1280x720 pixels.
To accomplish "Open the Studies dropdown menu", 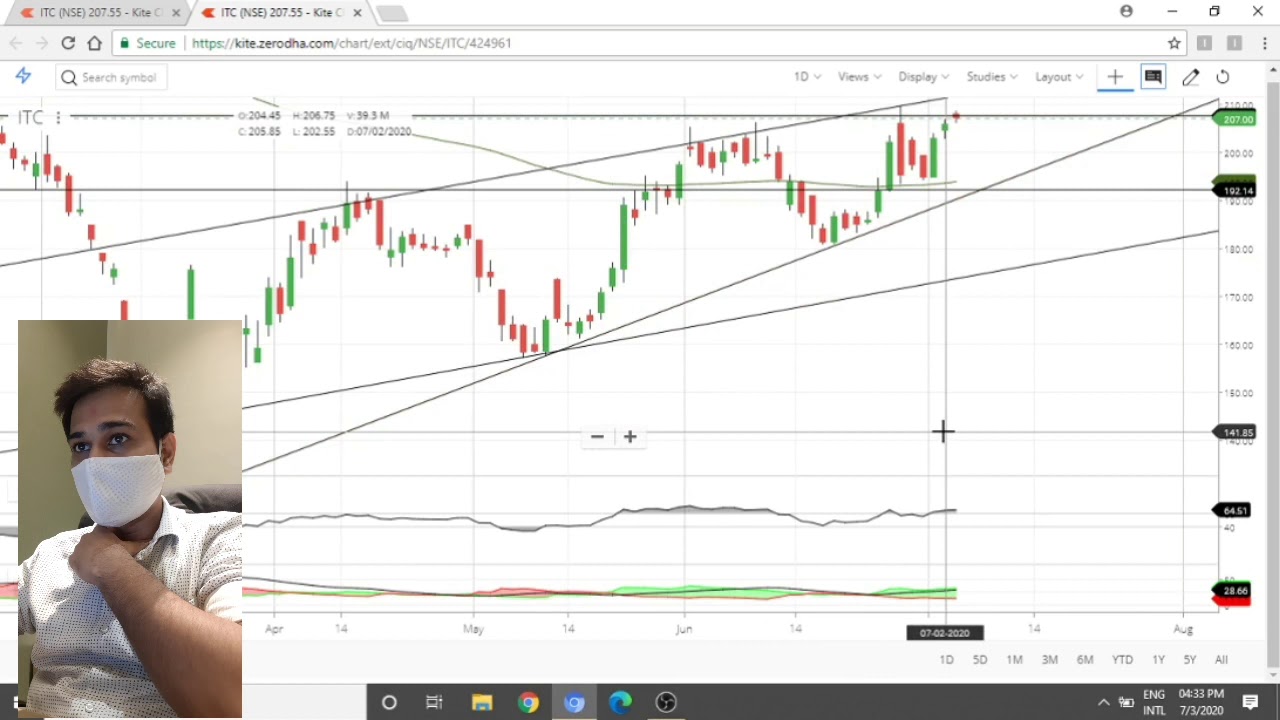I will click(992, 77).
